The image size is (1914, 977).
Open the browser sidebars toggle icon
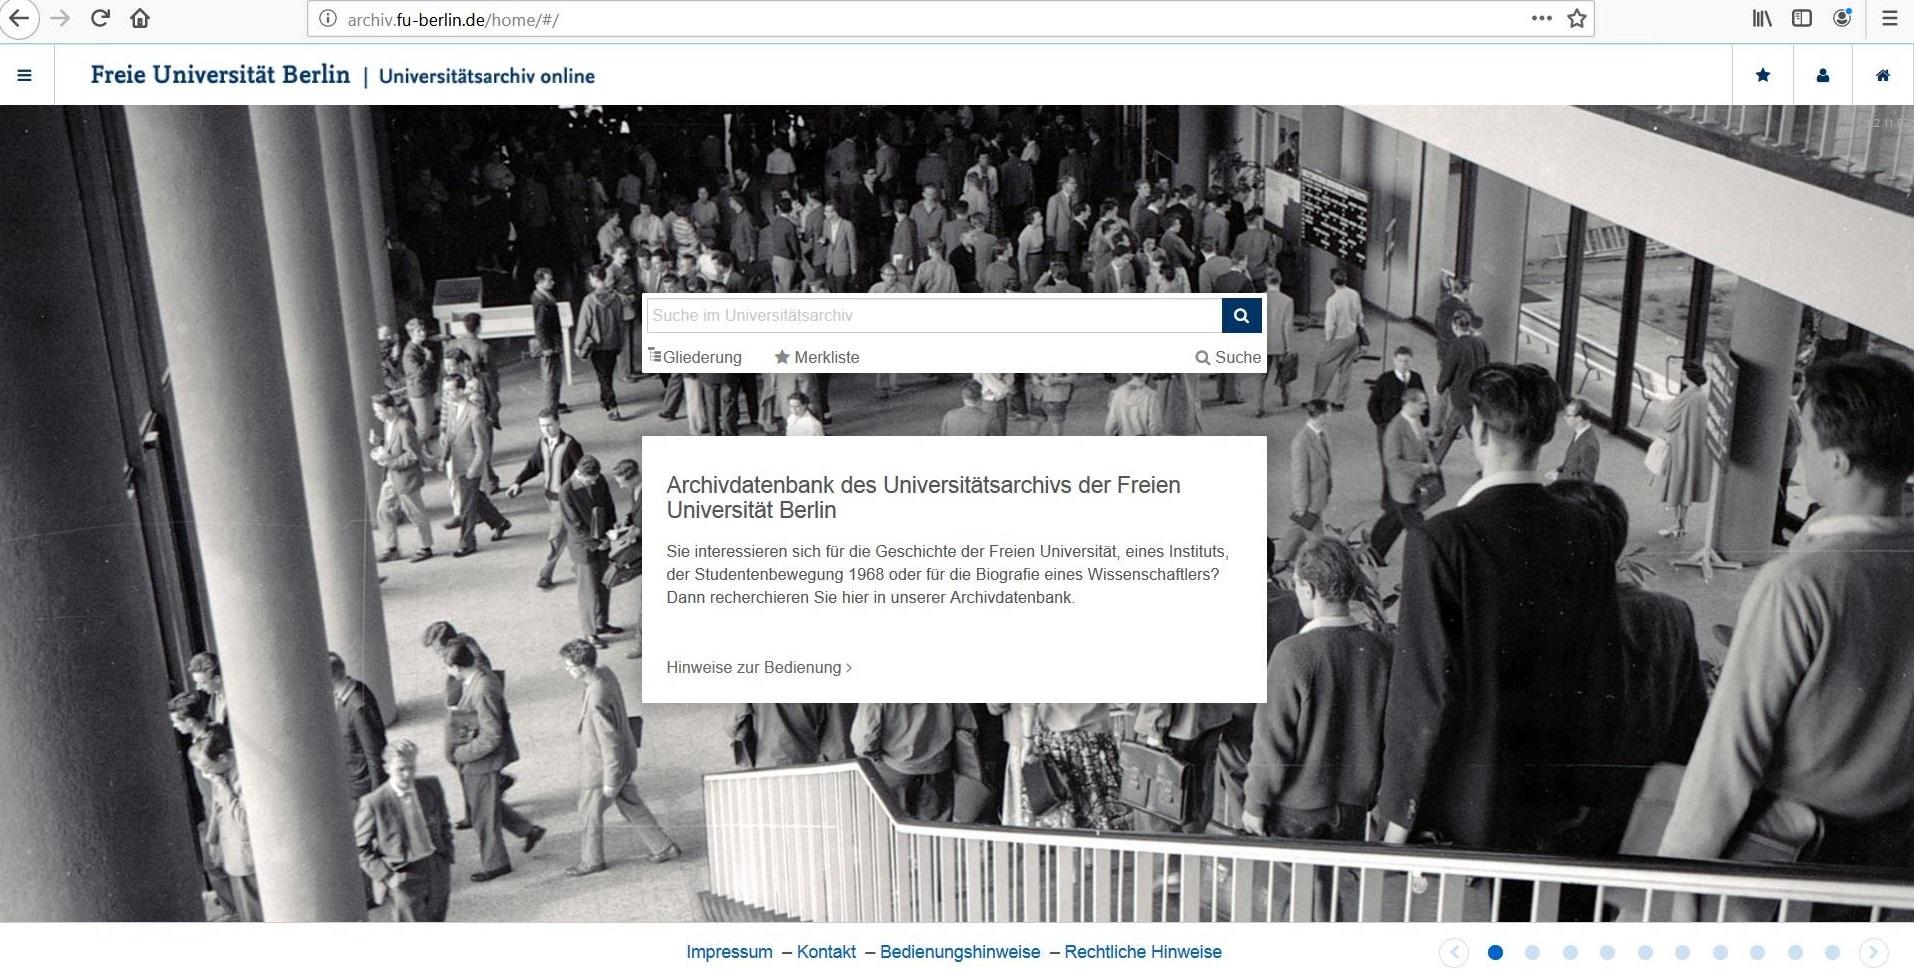tap(1800, 18)
